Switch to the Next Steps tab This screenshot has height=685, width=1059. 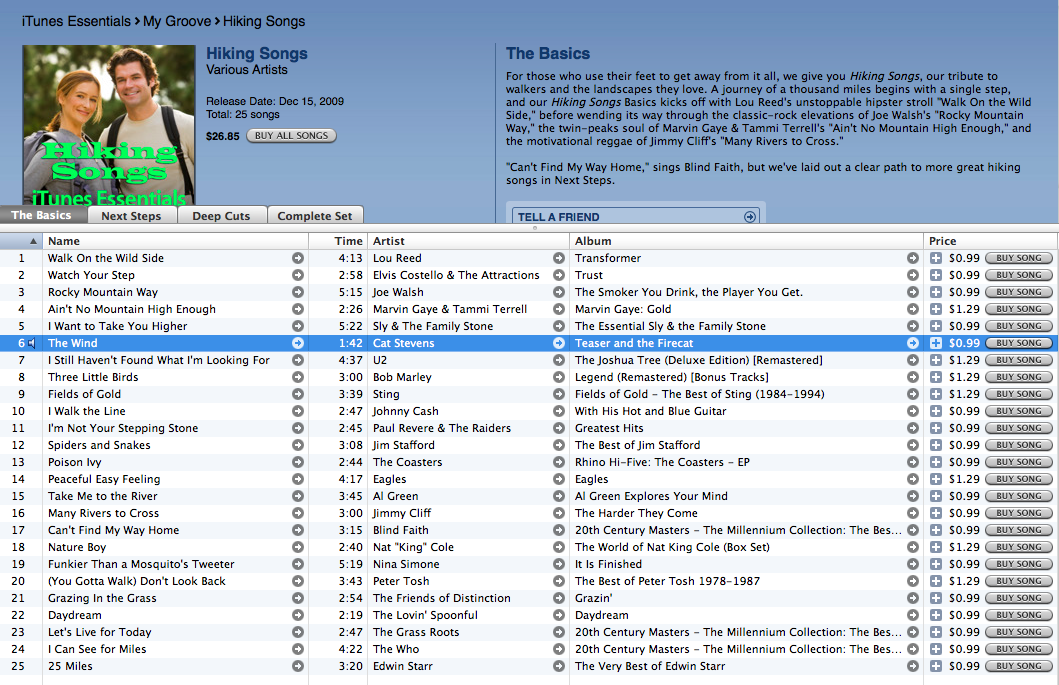pos(131,216)
